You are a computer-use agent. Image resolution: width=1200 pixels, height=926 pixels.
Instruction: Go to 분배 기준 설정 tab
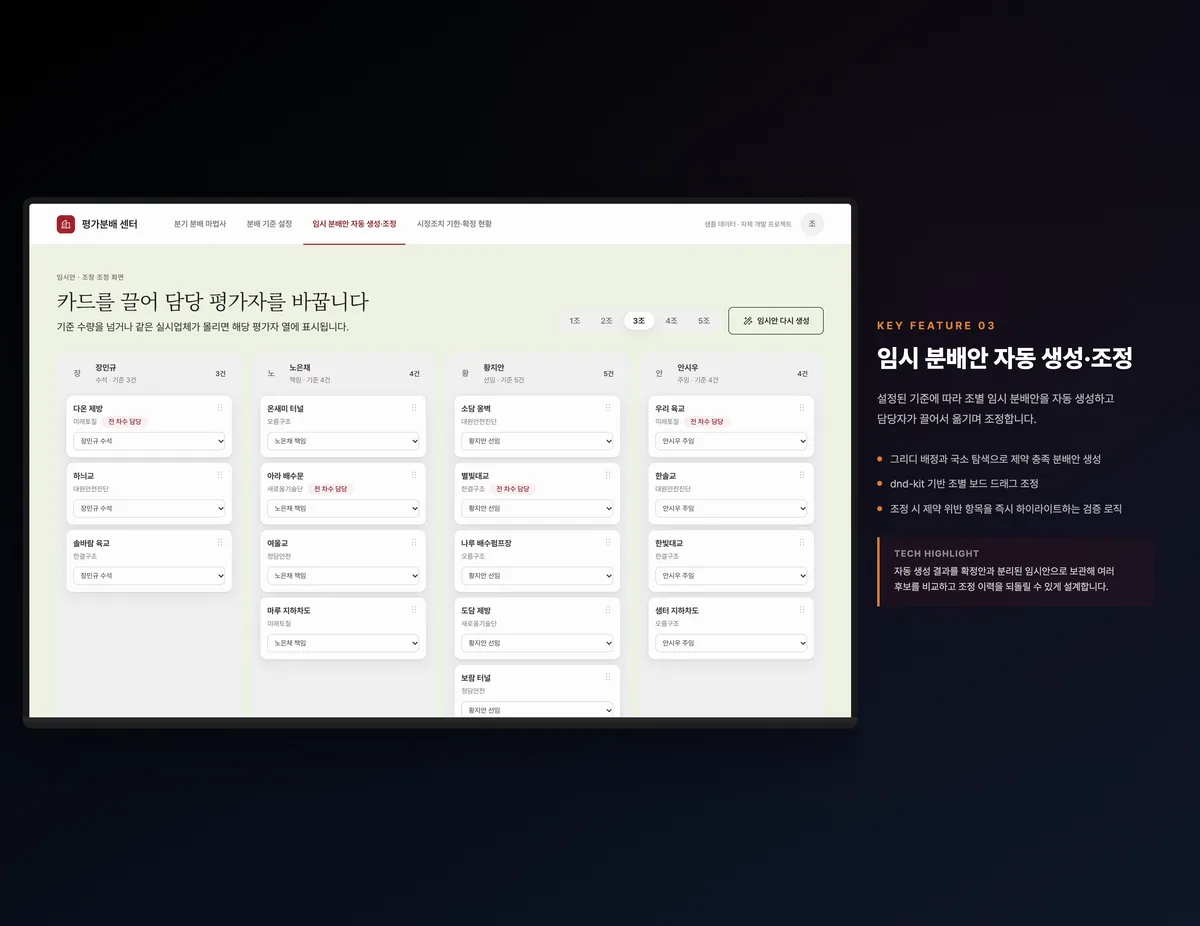pos(269,224)
